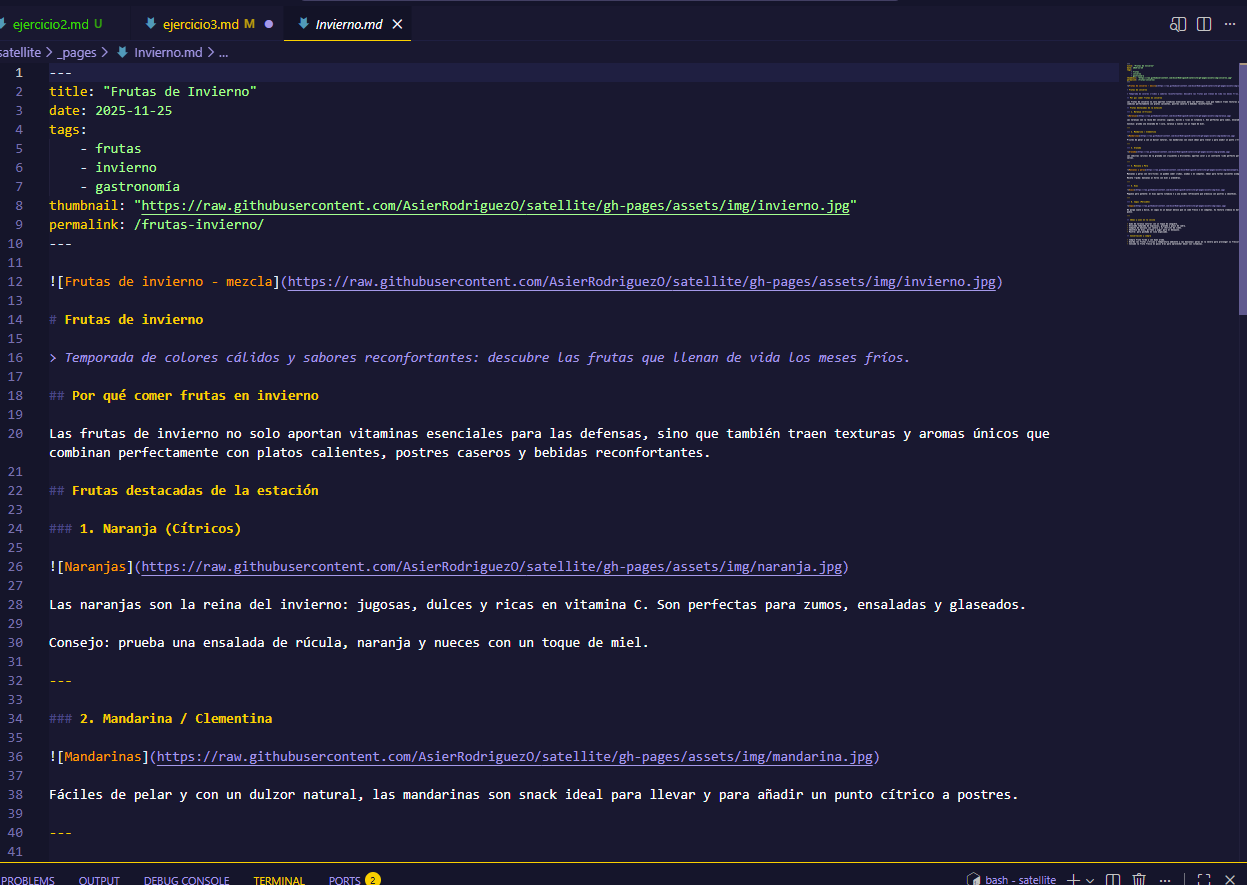Select line number 14 in the gutter
Viewport: 1247px width, 885px height.
[x=19, y=318]
